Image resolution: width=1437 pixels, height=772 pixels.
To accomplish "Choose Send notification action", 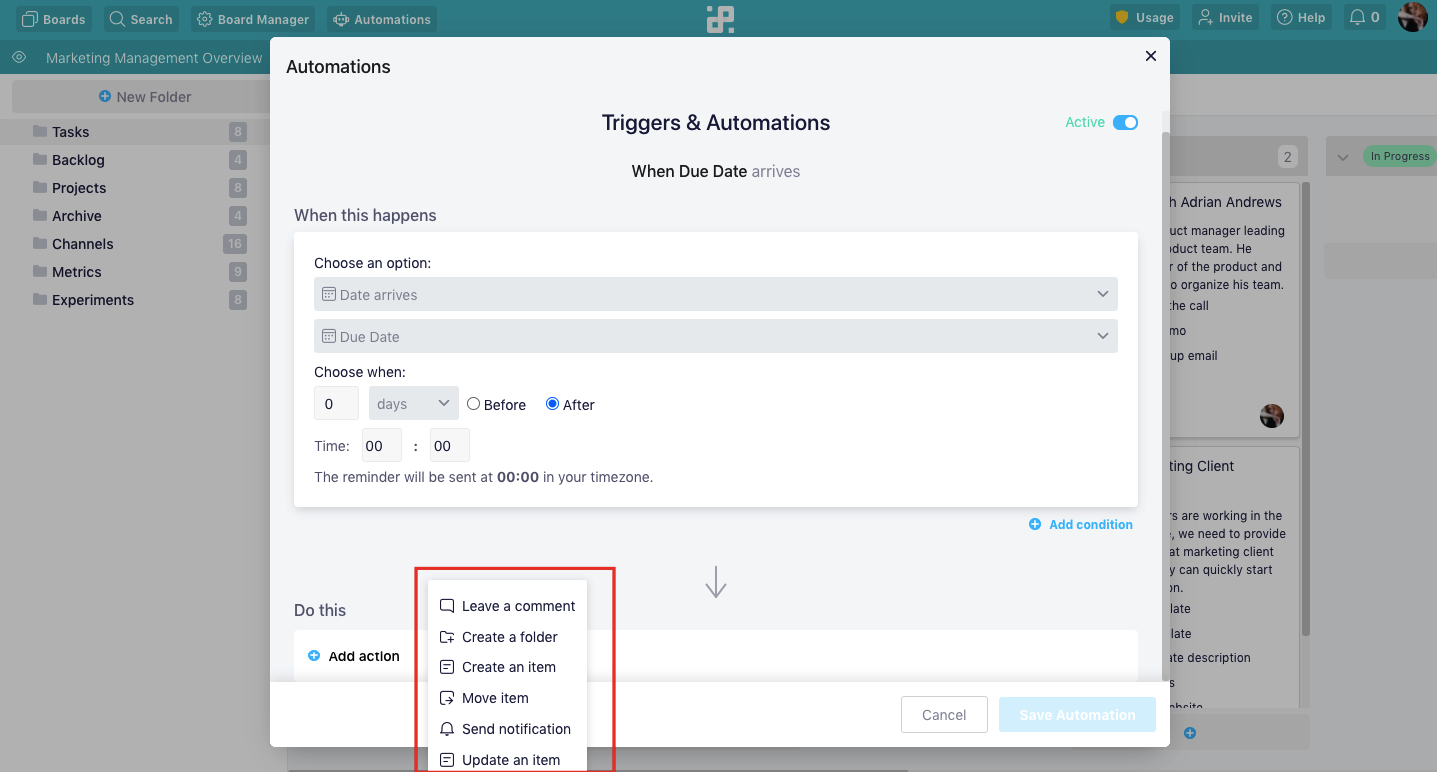I will click(507, 729).
